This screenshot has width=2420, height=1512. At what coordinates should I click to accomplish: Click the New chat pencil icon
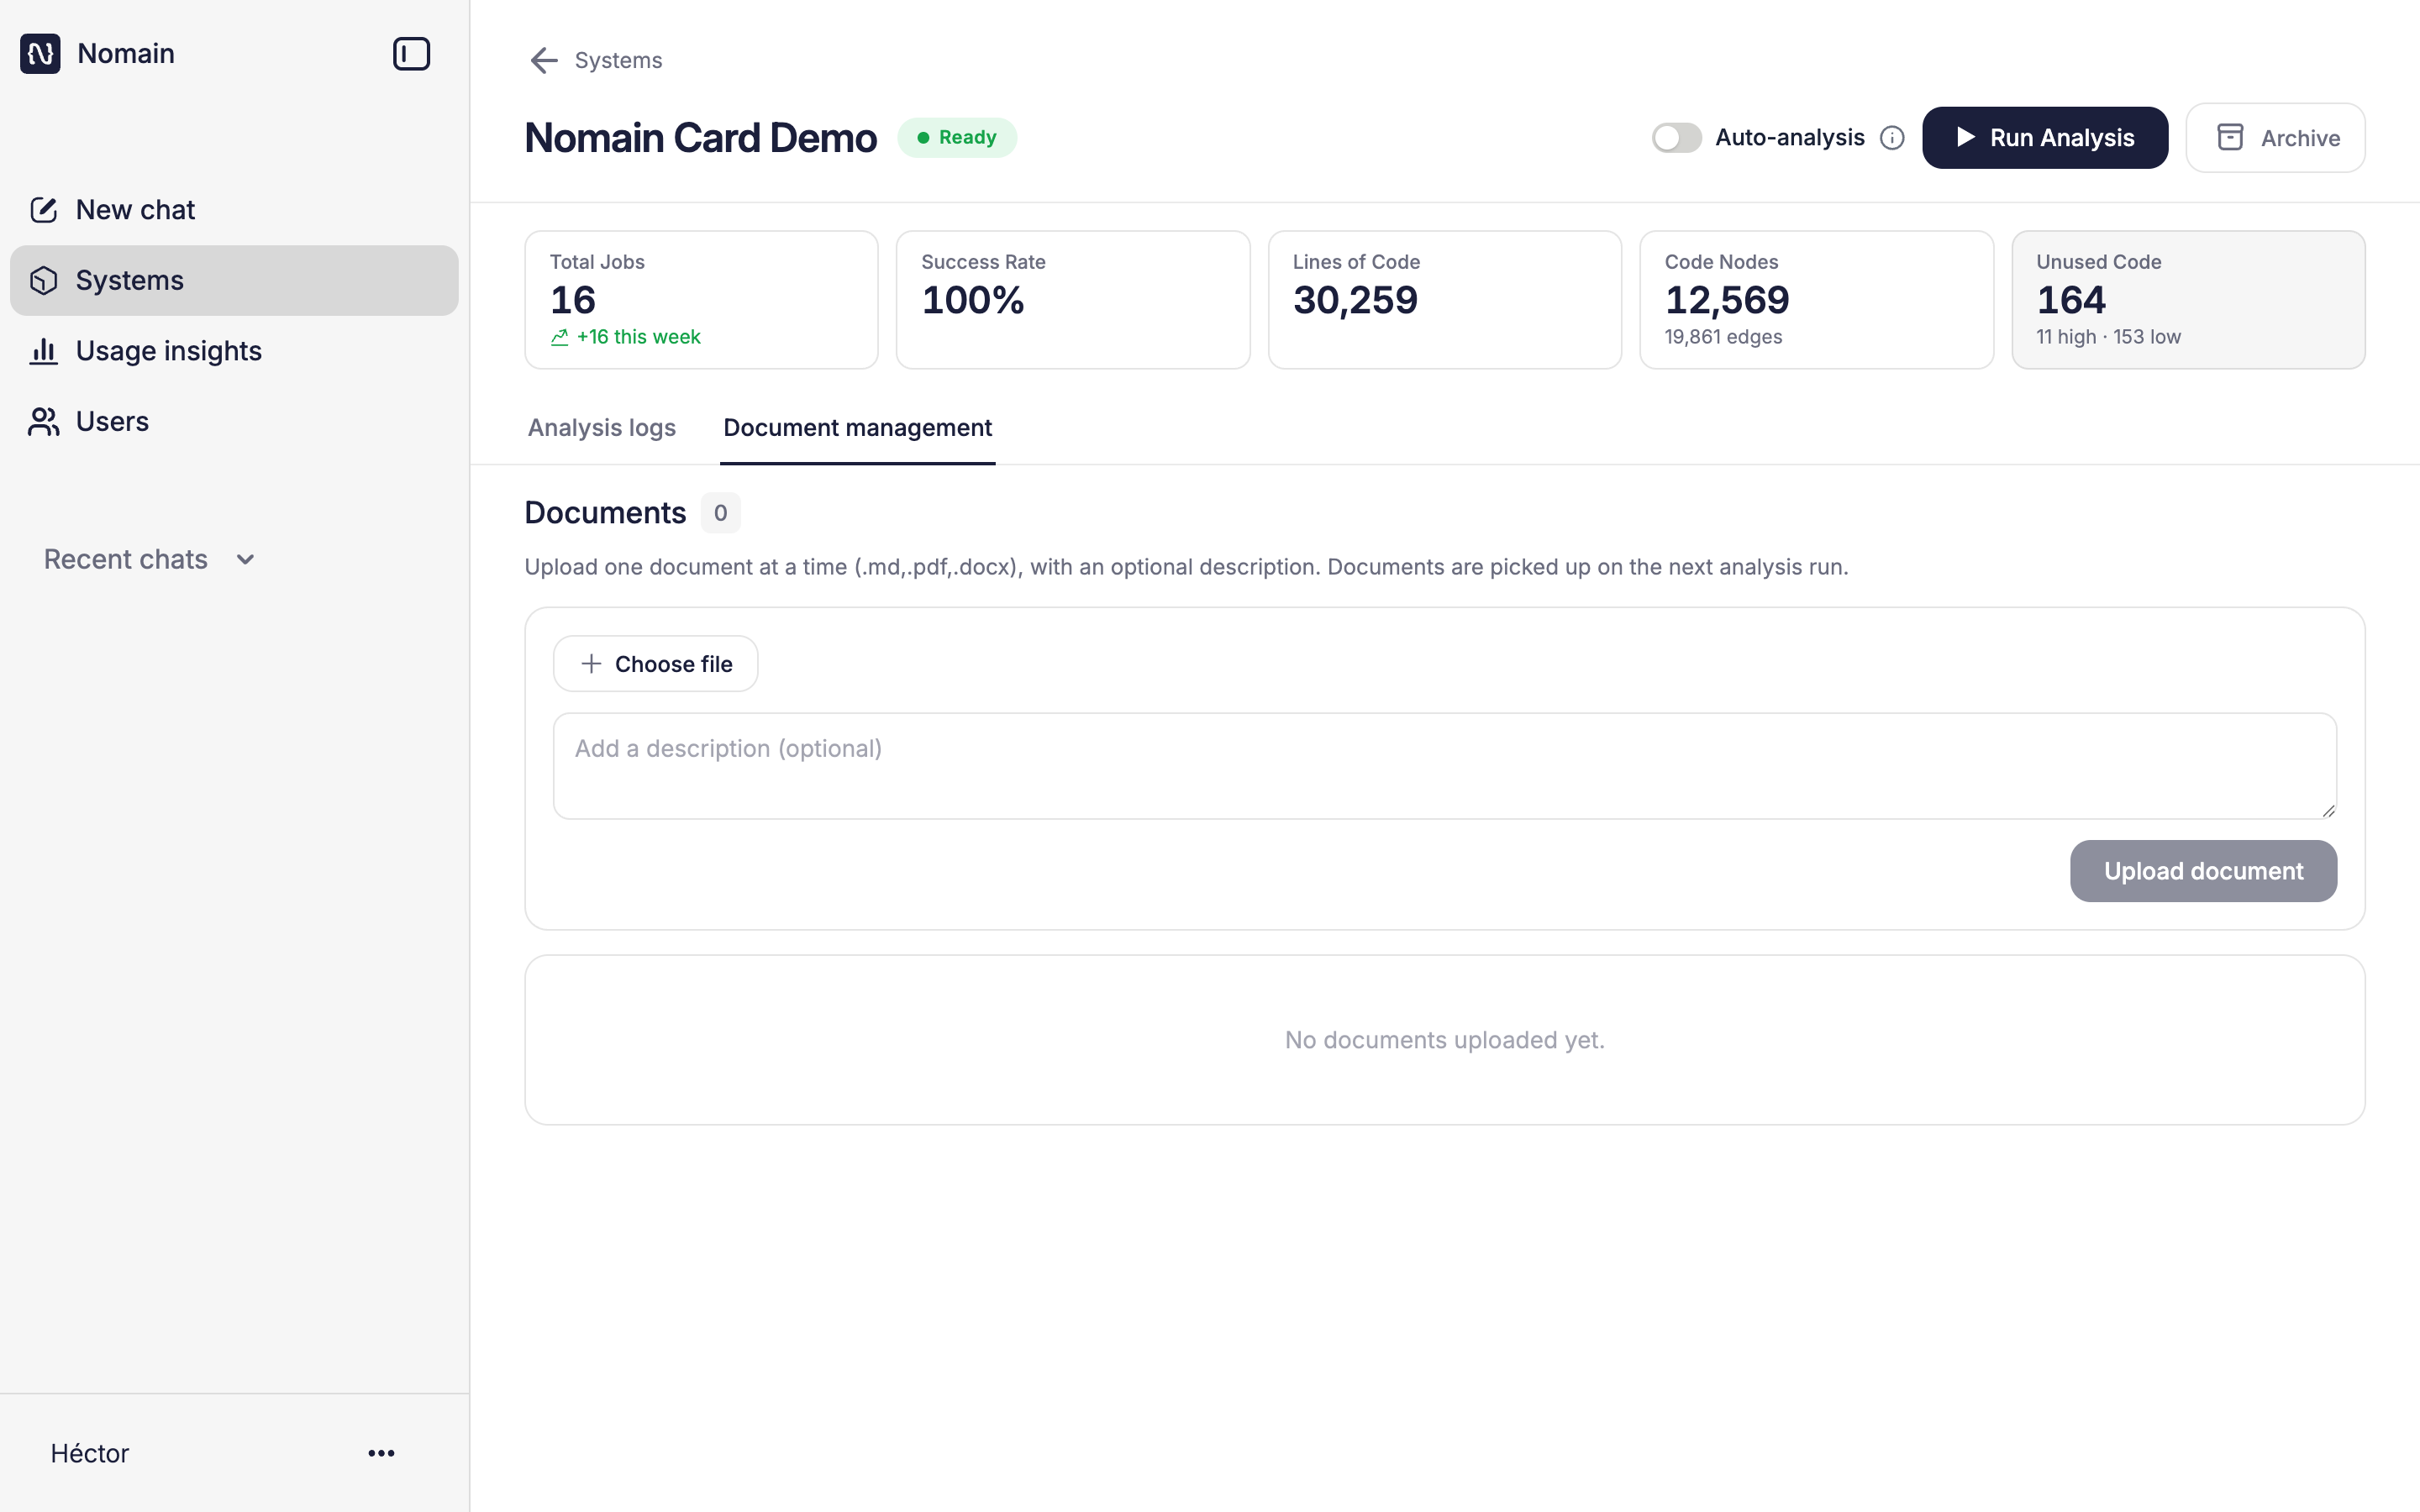pyautogui.click(x=43, y=210)
